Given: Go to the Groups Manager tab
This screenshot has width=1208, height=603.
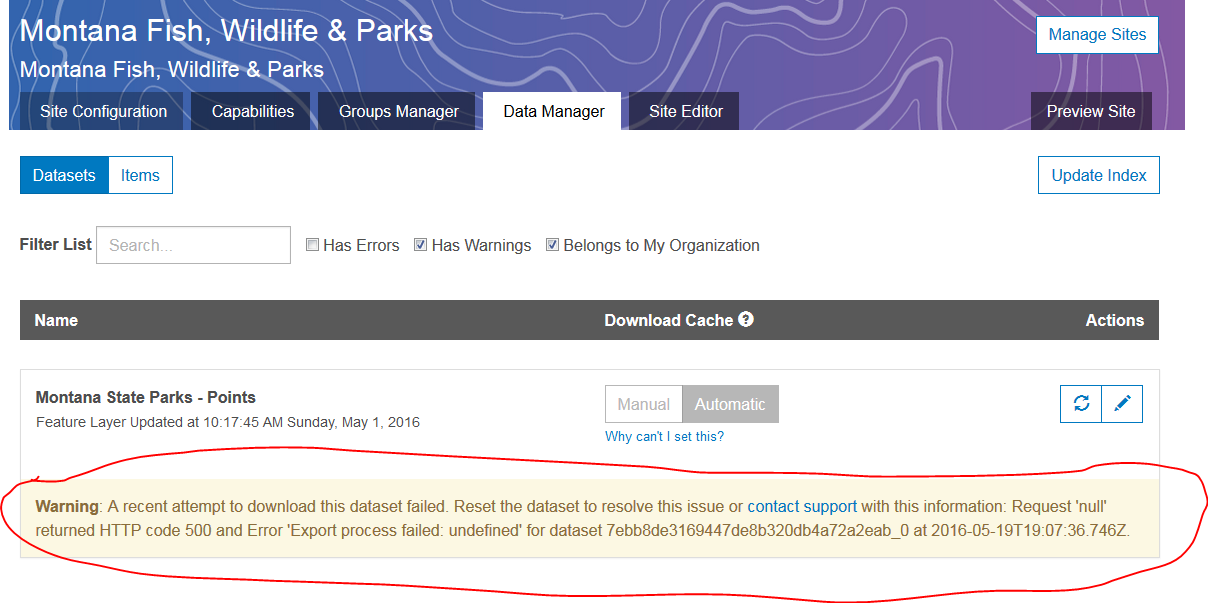Looking at the screenshot, I should point(398,111).
